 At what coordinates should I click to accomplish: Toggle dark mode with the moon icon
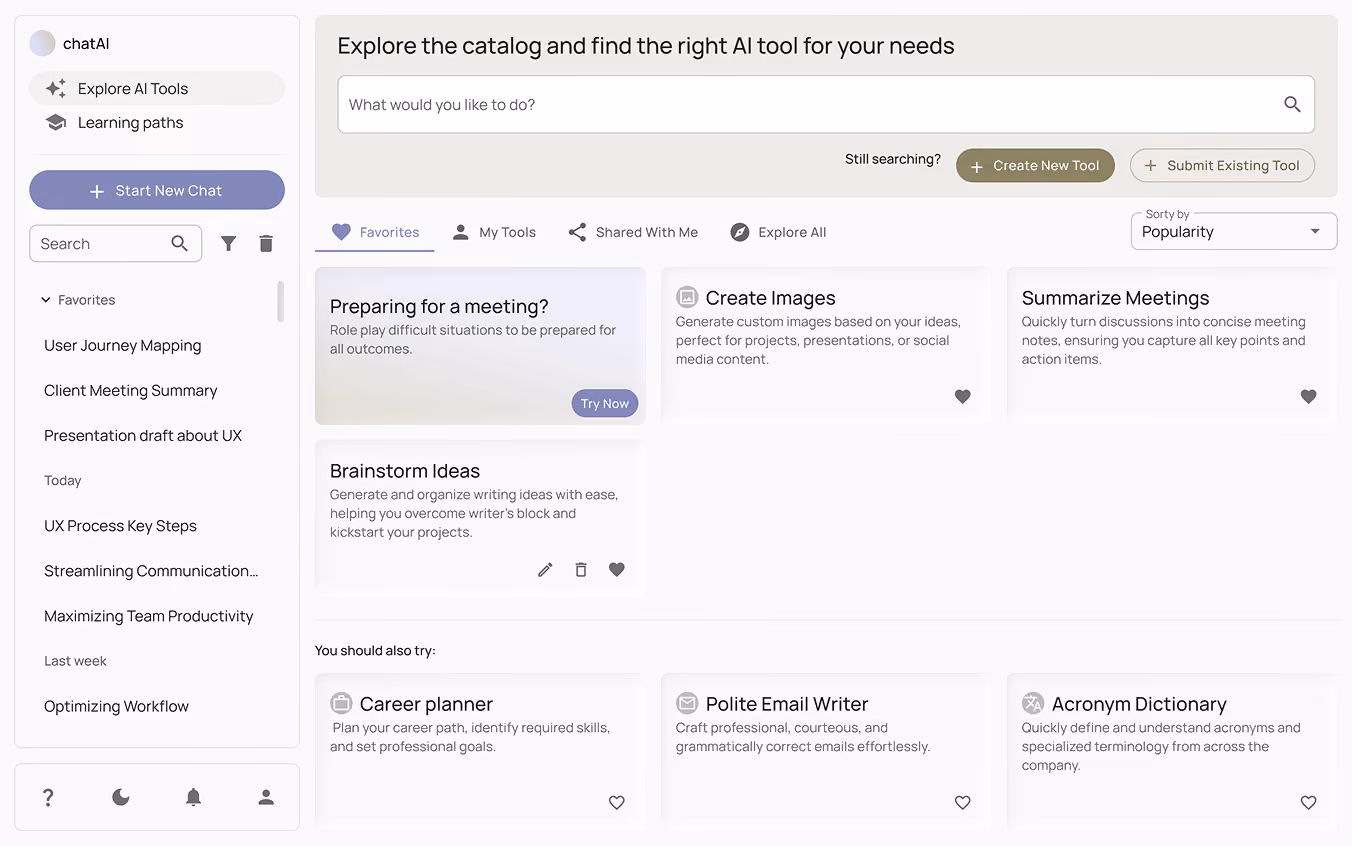pyautogui.click(x=121, y=797)
